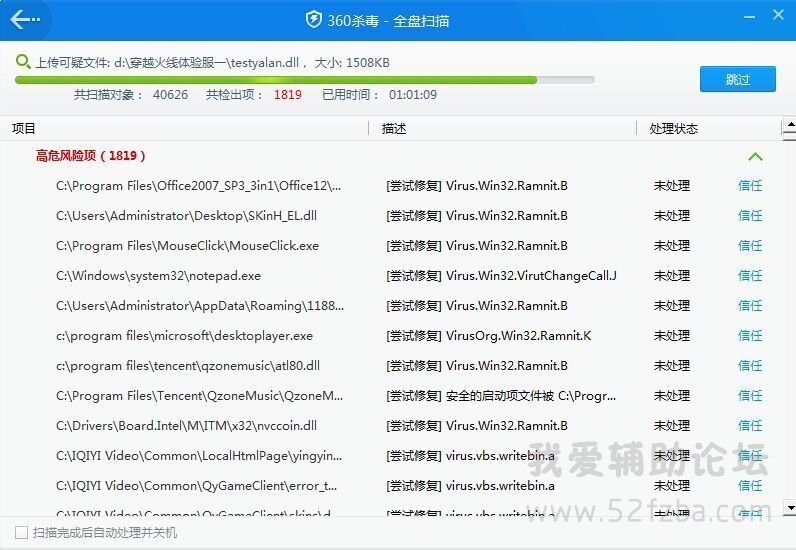The width and height of the screenshot is (796, 550).
Task: Trust the QzoneMusic\QzoneM... entry
Action: click(750, 396)
